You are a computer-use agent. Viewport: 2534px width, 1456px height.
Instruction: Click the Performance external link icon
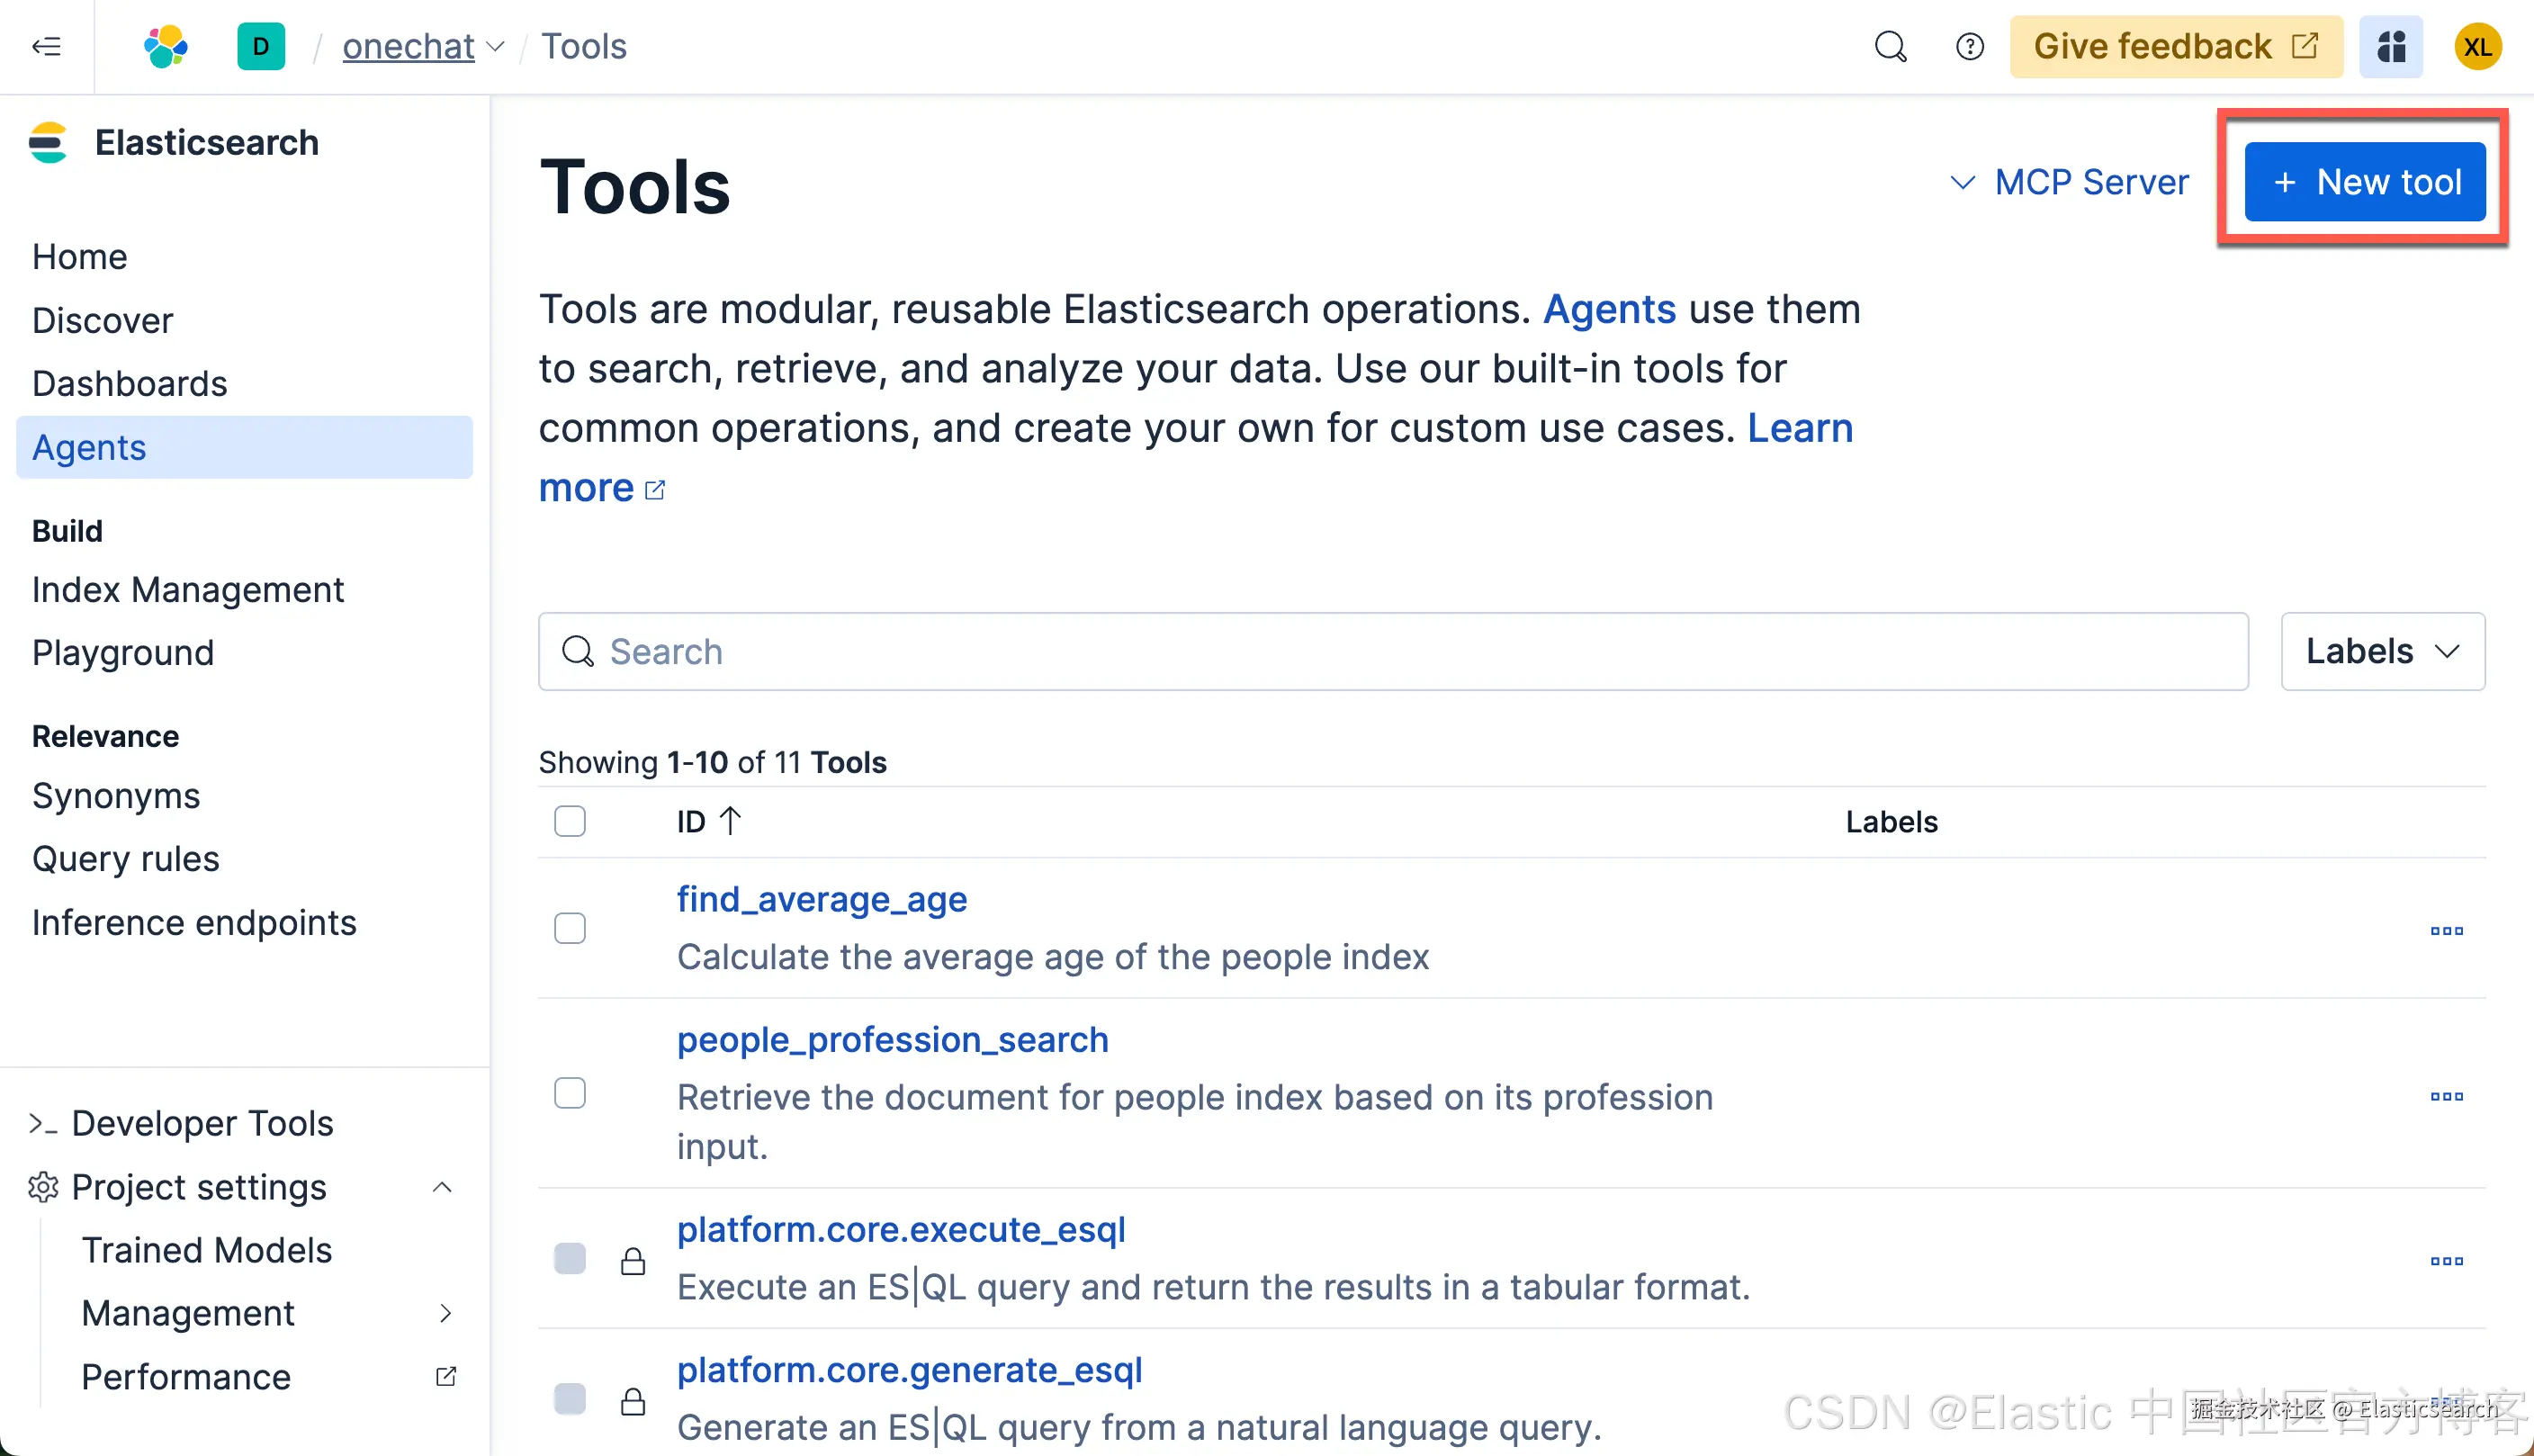[446, 1377]
